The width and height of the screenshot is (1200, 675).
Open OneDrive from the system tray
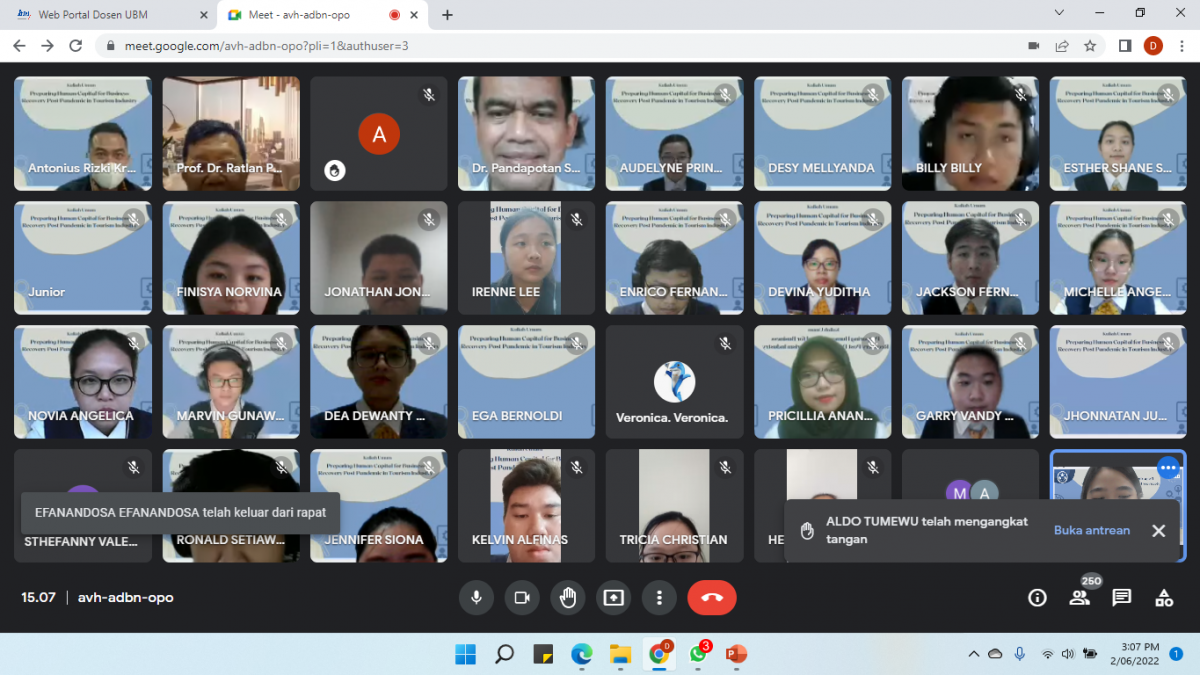(995, 654)
